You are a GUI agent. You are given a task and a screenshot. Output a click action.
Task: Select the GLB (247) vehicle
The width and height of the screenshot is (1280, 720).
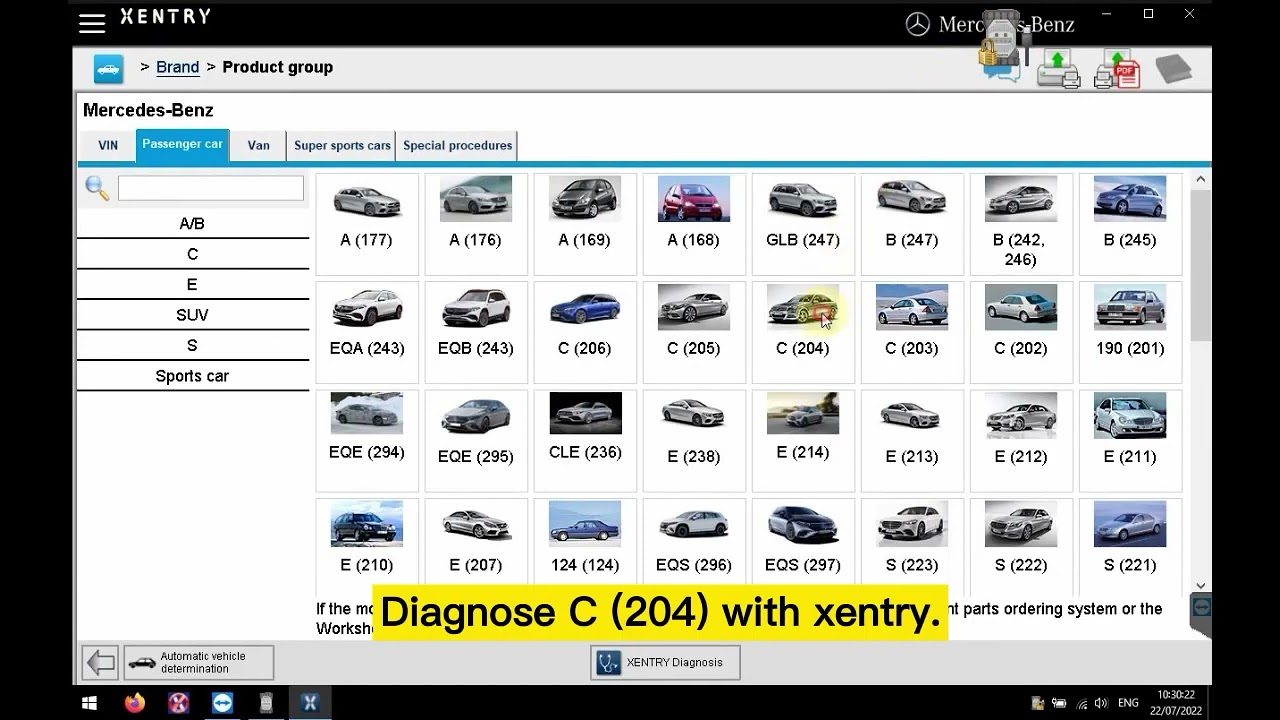point(803,224)
